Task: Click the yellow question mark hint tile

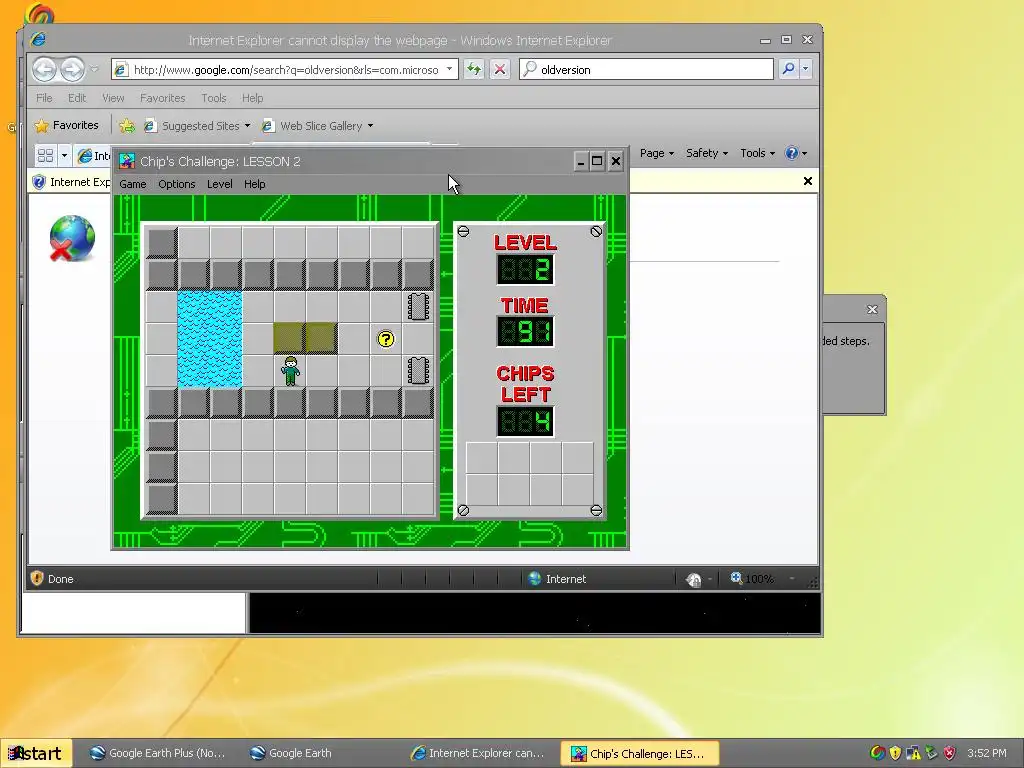Action: [386, 339]
